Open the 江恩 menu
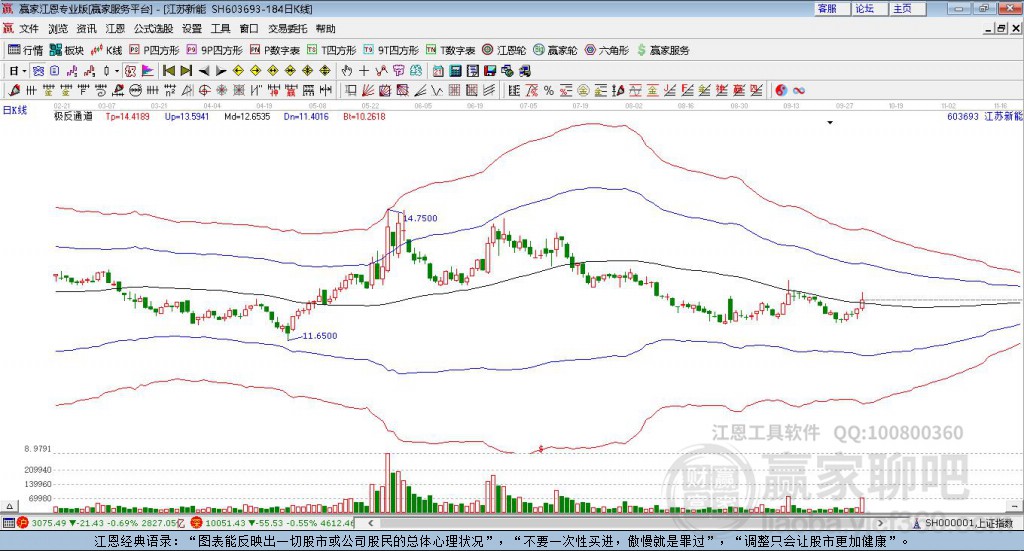 point(115,29)
